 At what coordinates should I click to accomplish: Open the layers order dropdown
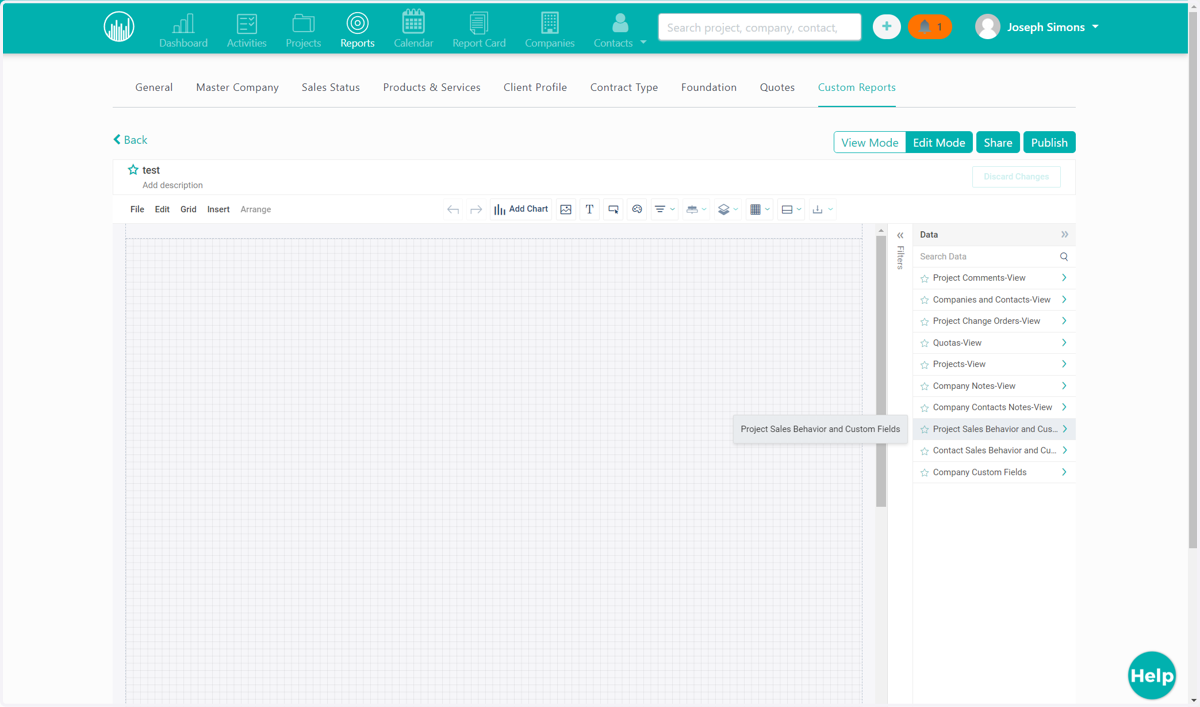point(728,209)
